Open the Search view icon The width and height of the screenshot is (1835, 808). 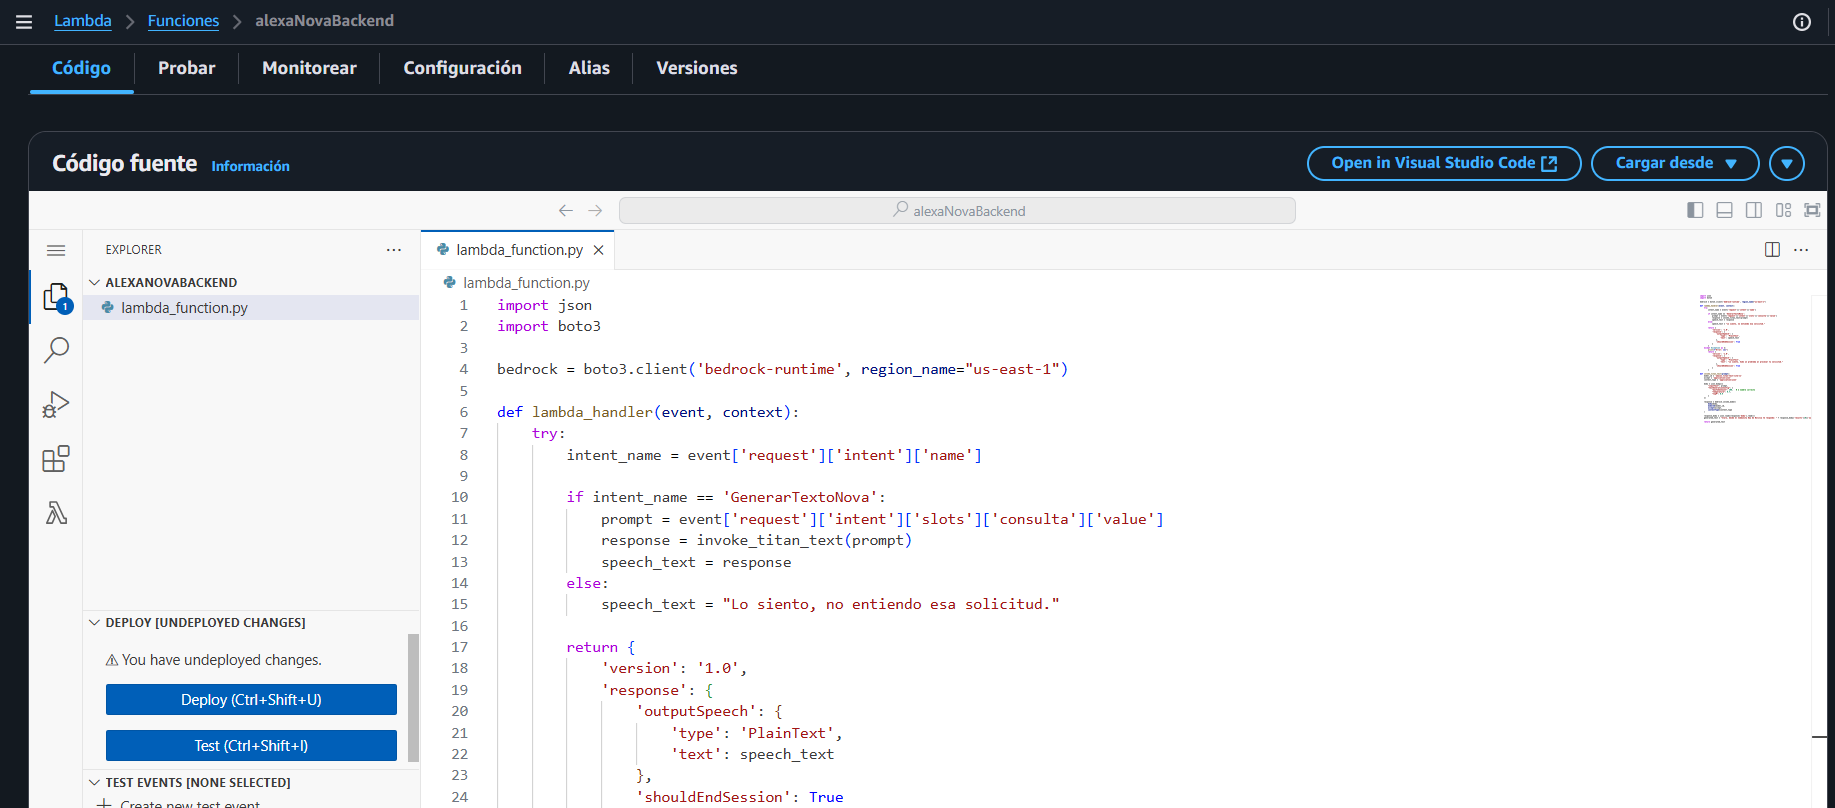click(56, 350)
